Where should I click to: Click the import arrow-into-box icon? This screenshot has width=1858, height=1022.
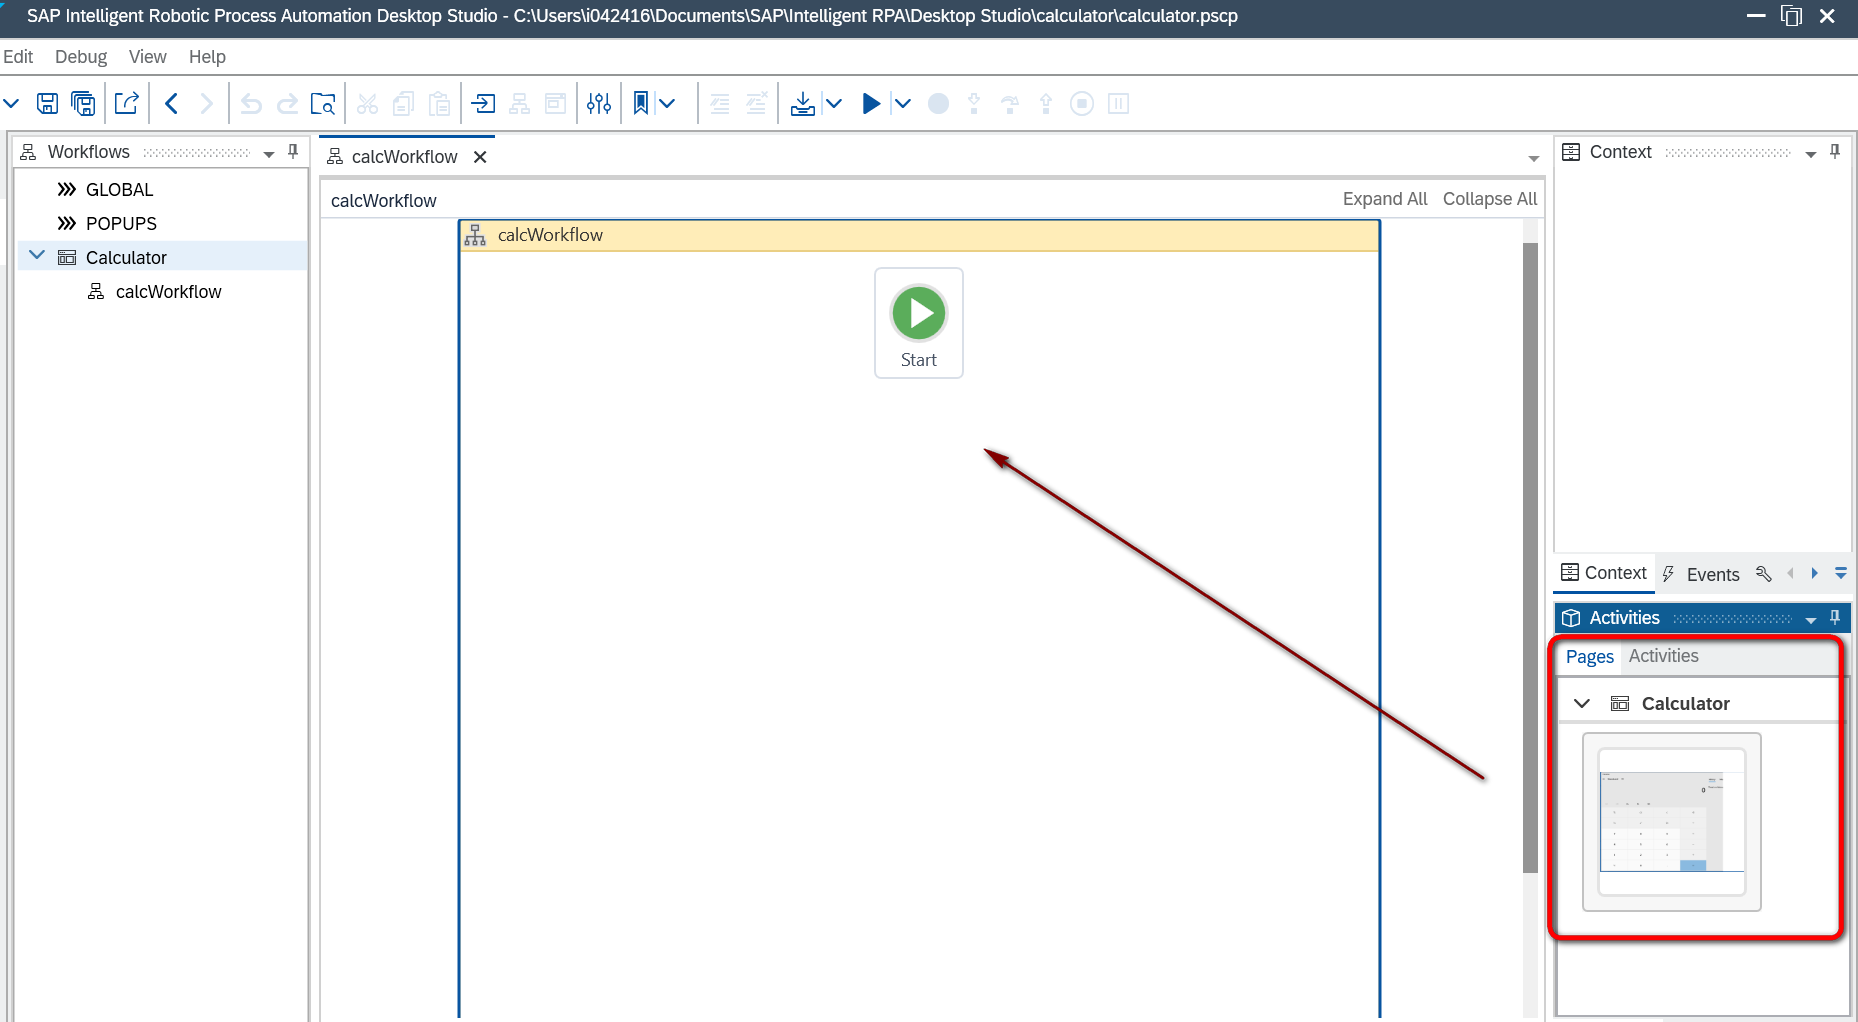coord(483,103)
